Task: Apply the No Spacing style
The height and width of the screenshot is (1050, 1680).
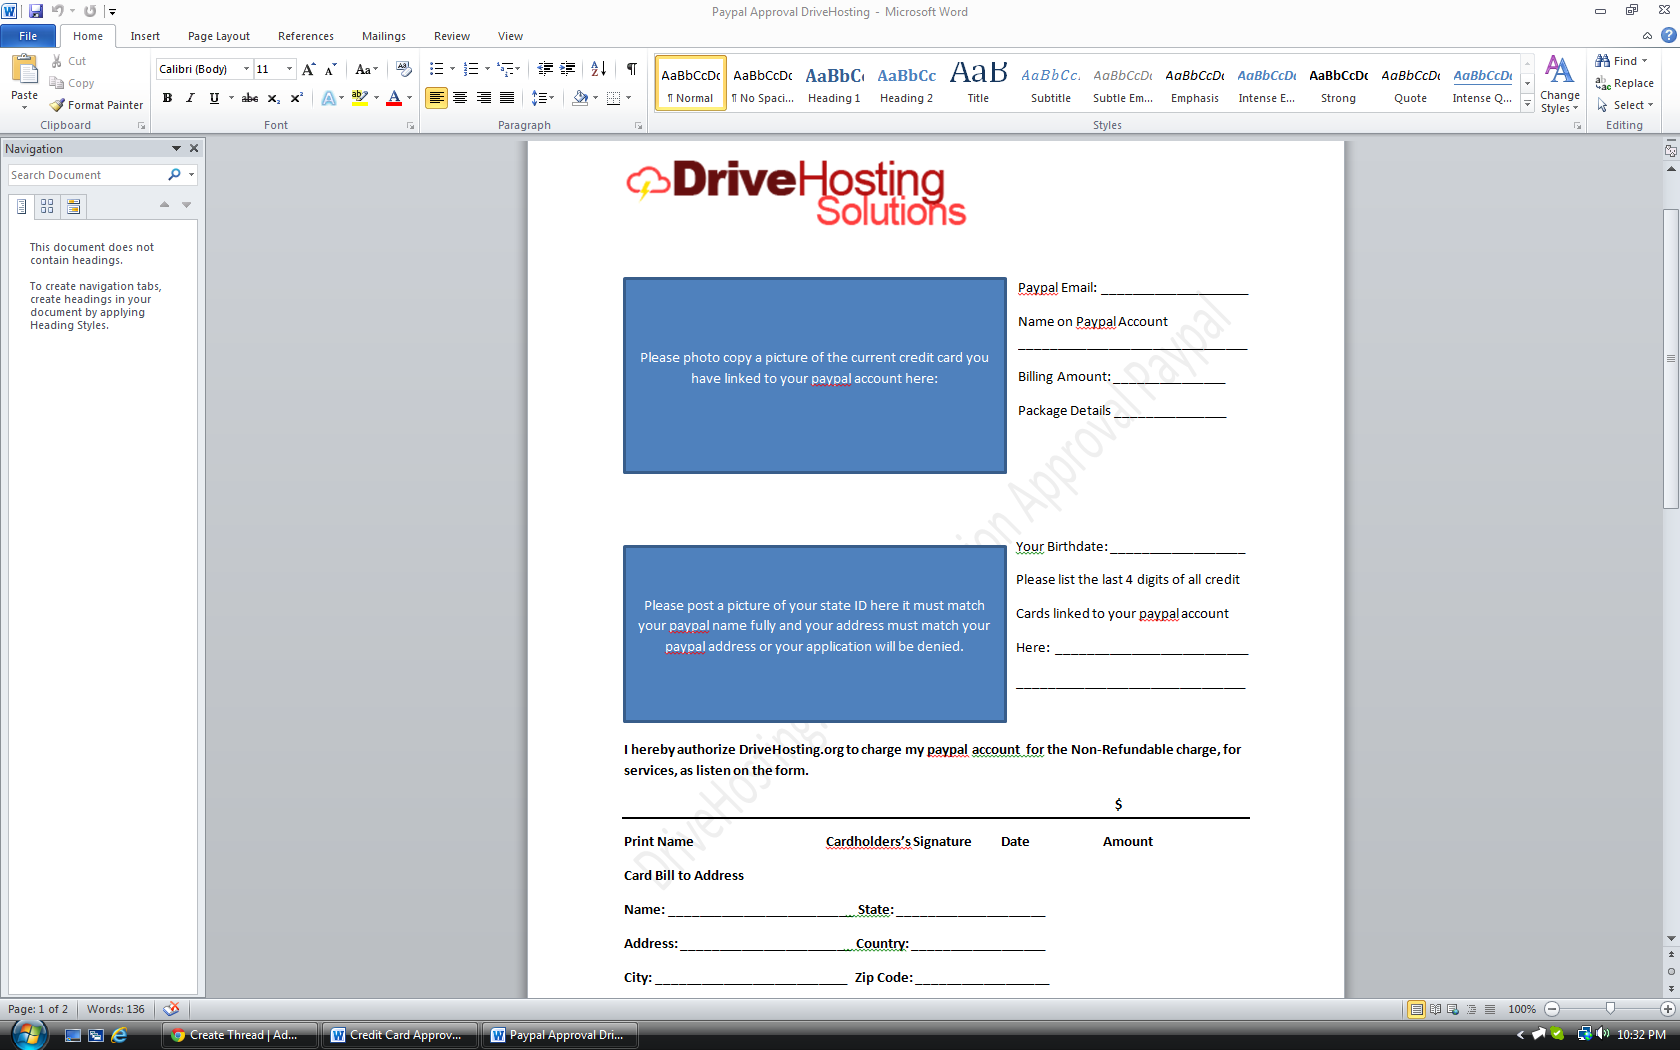Action: pos(762,83)
